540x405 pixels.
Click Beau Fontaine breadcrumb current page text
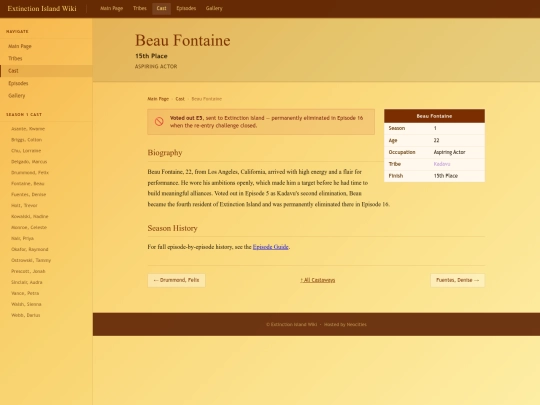point(207,99)
